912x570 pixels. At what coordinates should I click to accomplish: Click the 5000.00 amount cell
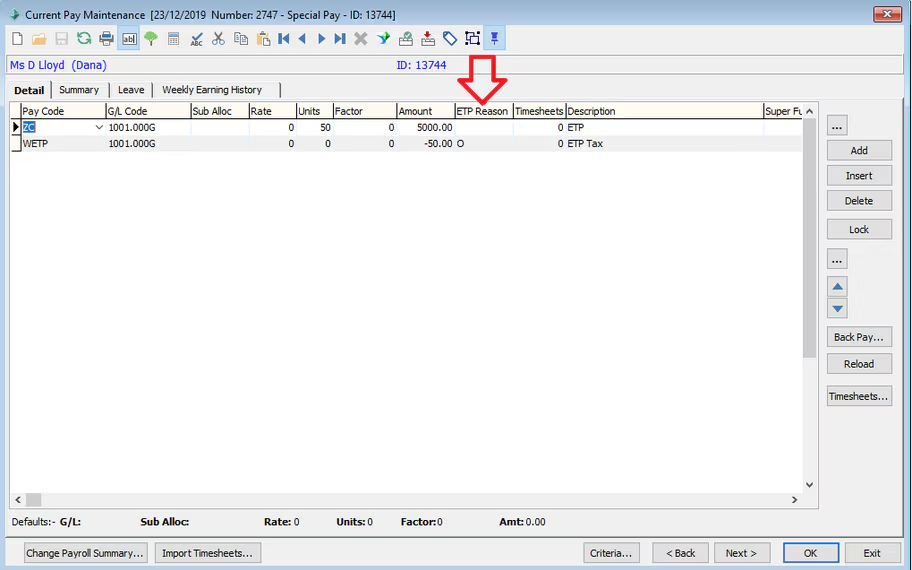tap(426, 127)
